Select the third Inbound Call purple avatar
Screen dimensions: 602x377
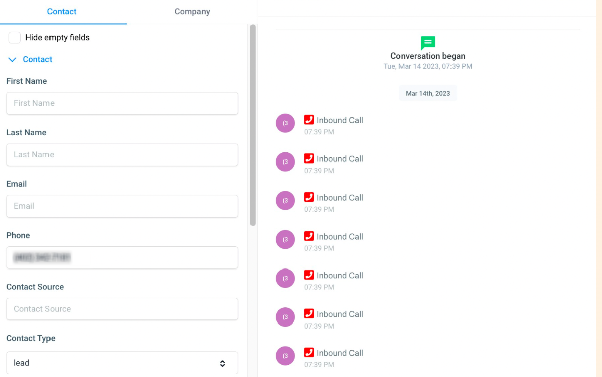click(285, 200)
